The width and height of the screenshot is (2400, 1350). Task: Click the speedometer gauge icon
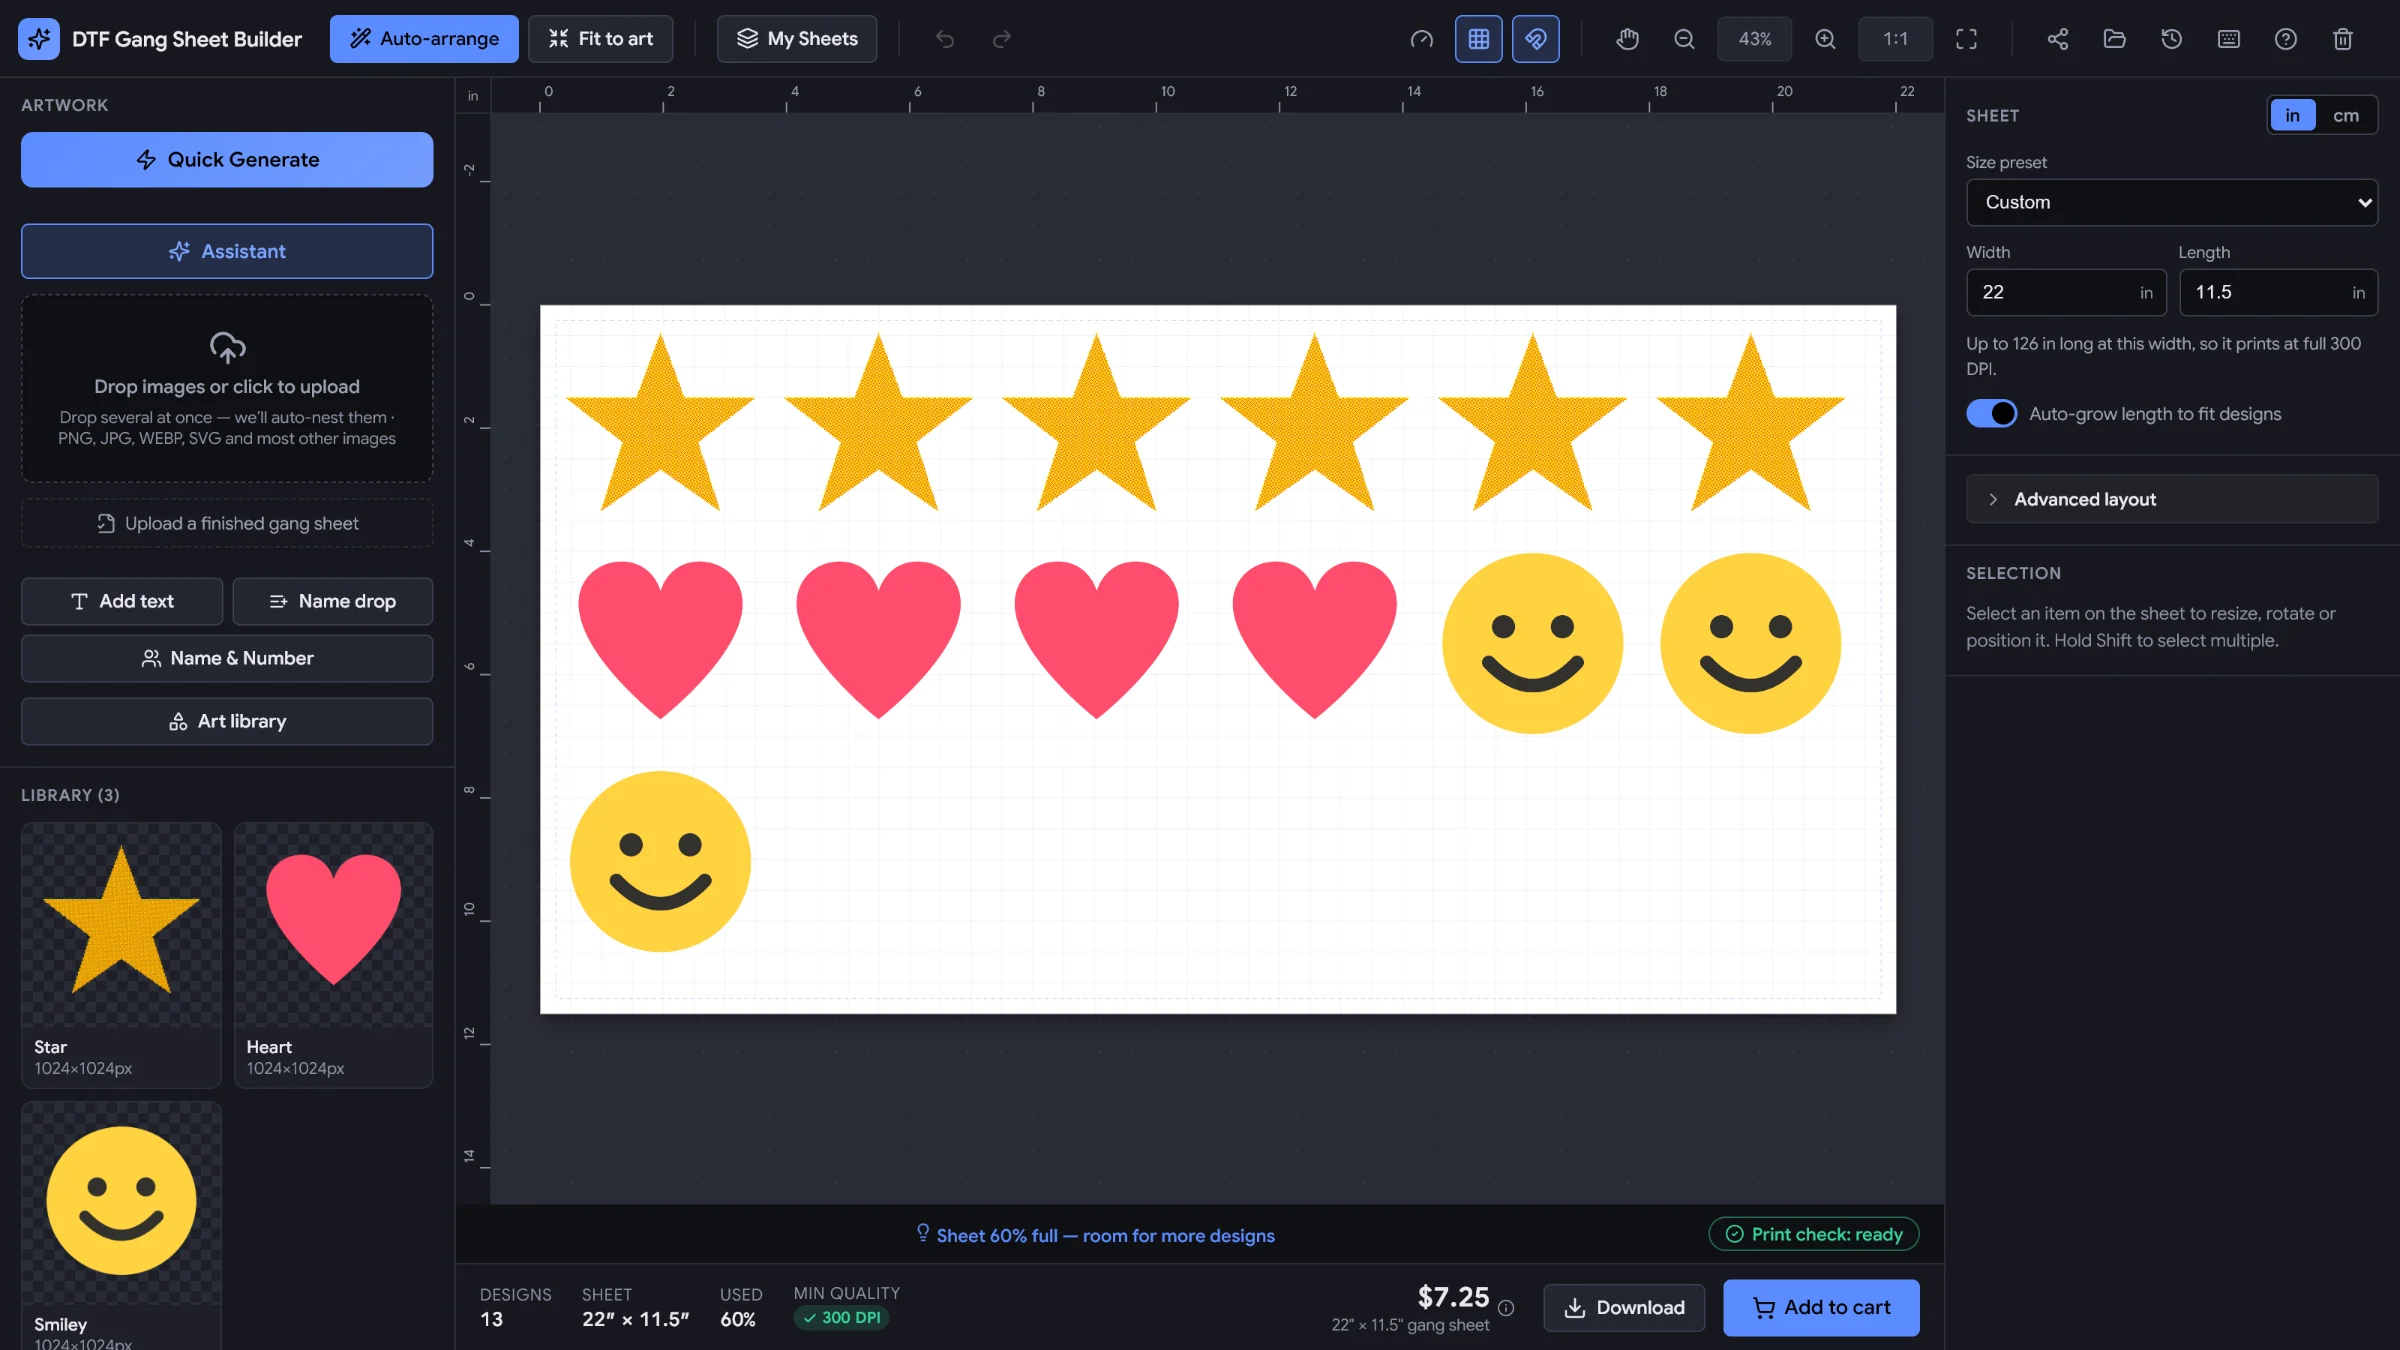pyautogui.click(x=1421, y=39)
